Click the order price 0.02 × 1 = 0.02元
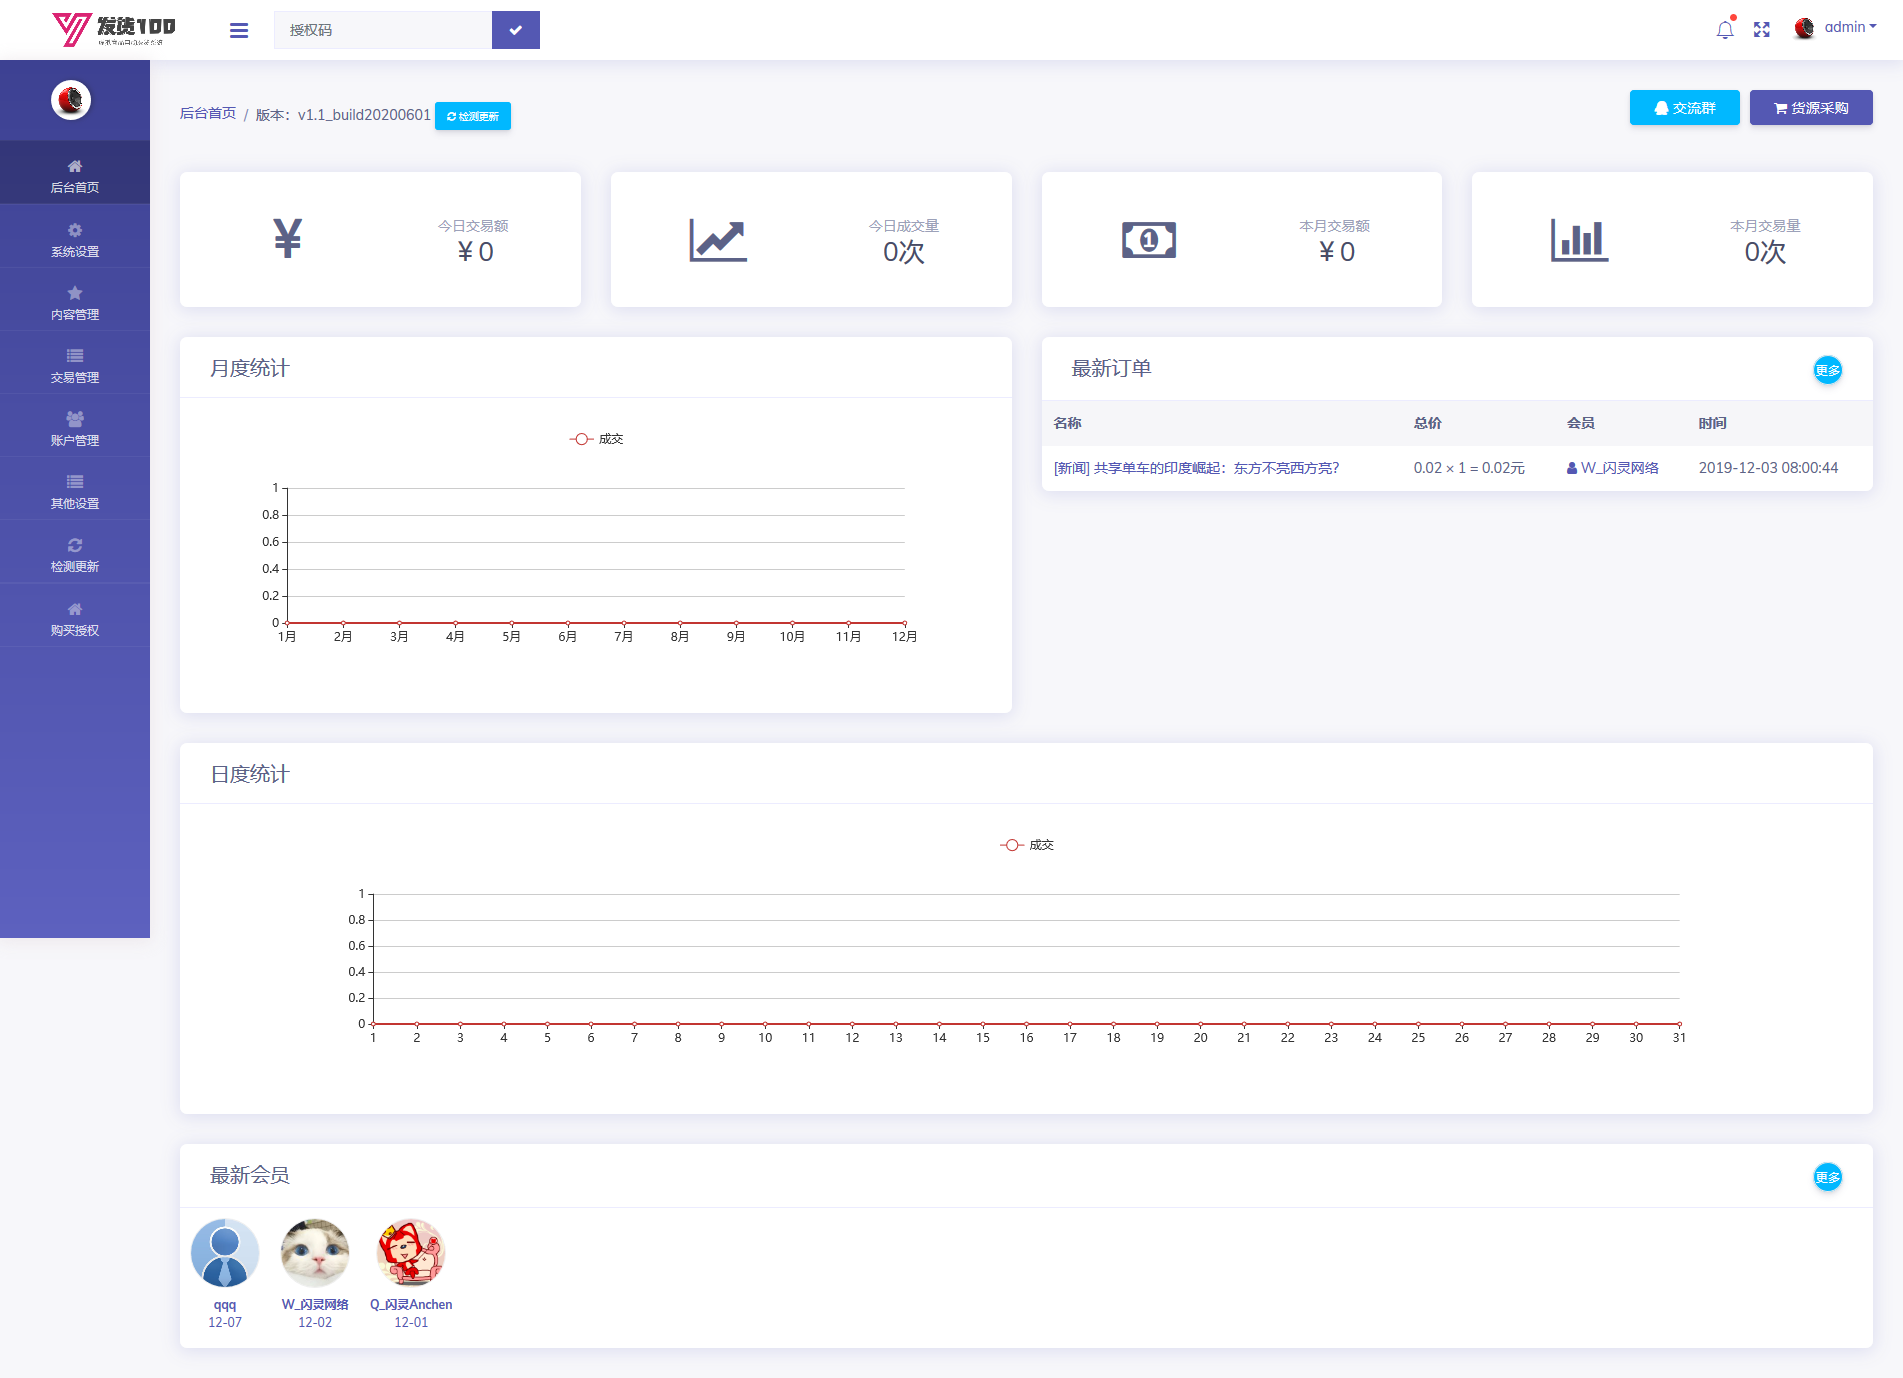Screen dimensions: 1903x1378 pyautogui.click(x=1469, y=468)
